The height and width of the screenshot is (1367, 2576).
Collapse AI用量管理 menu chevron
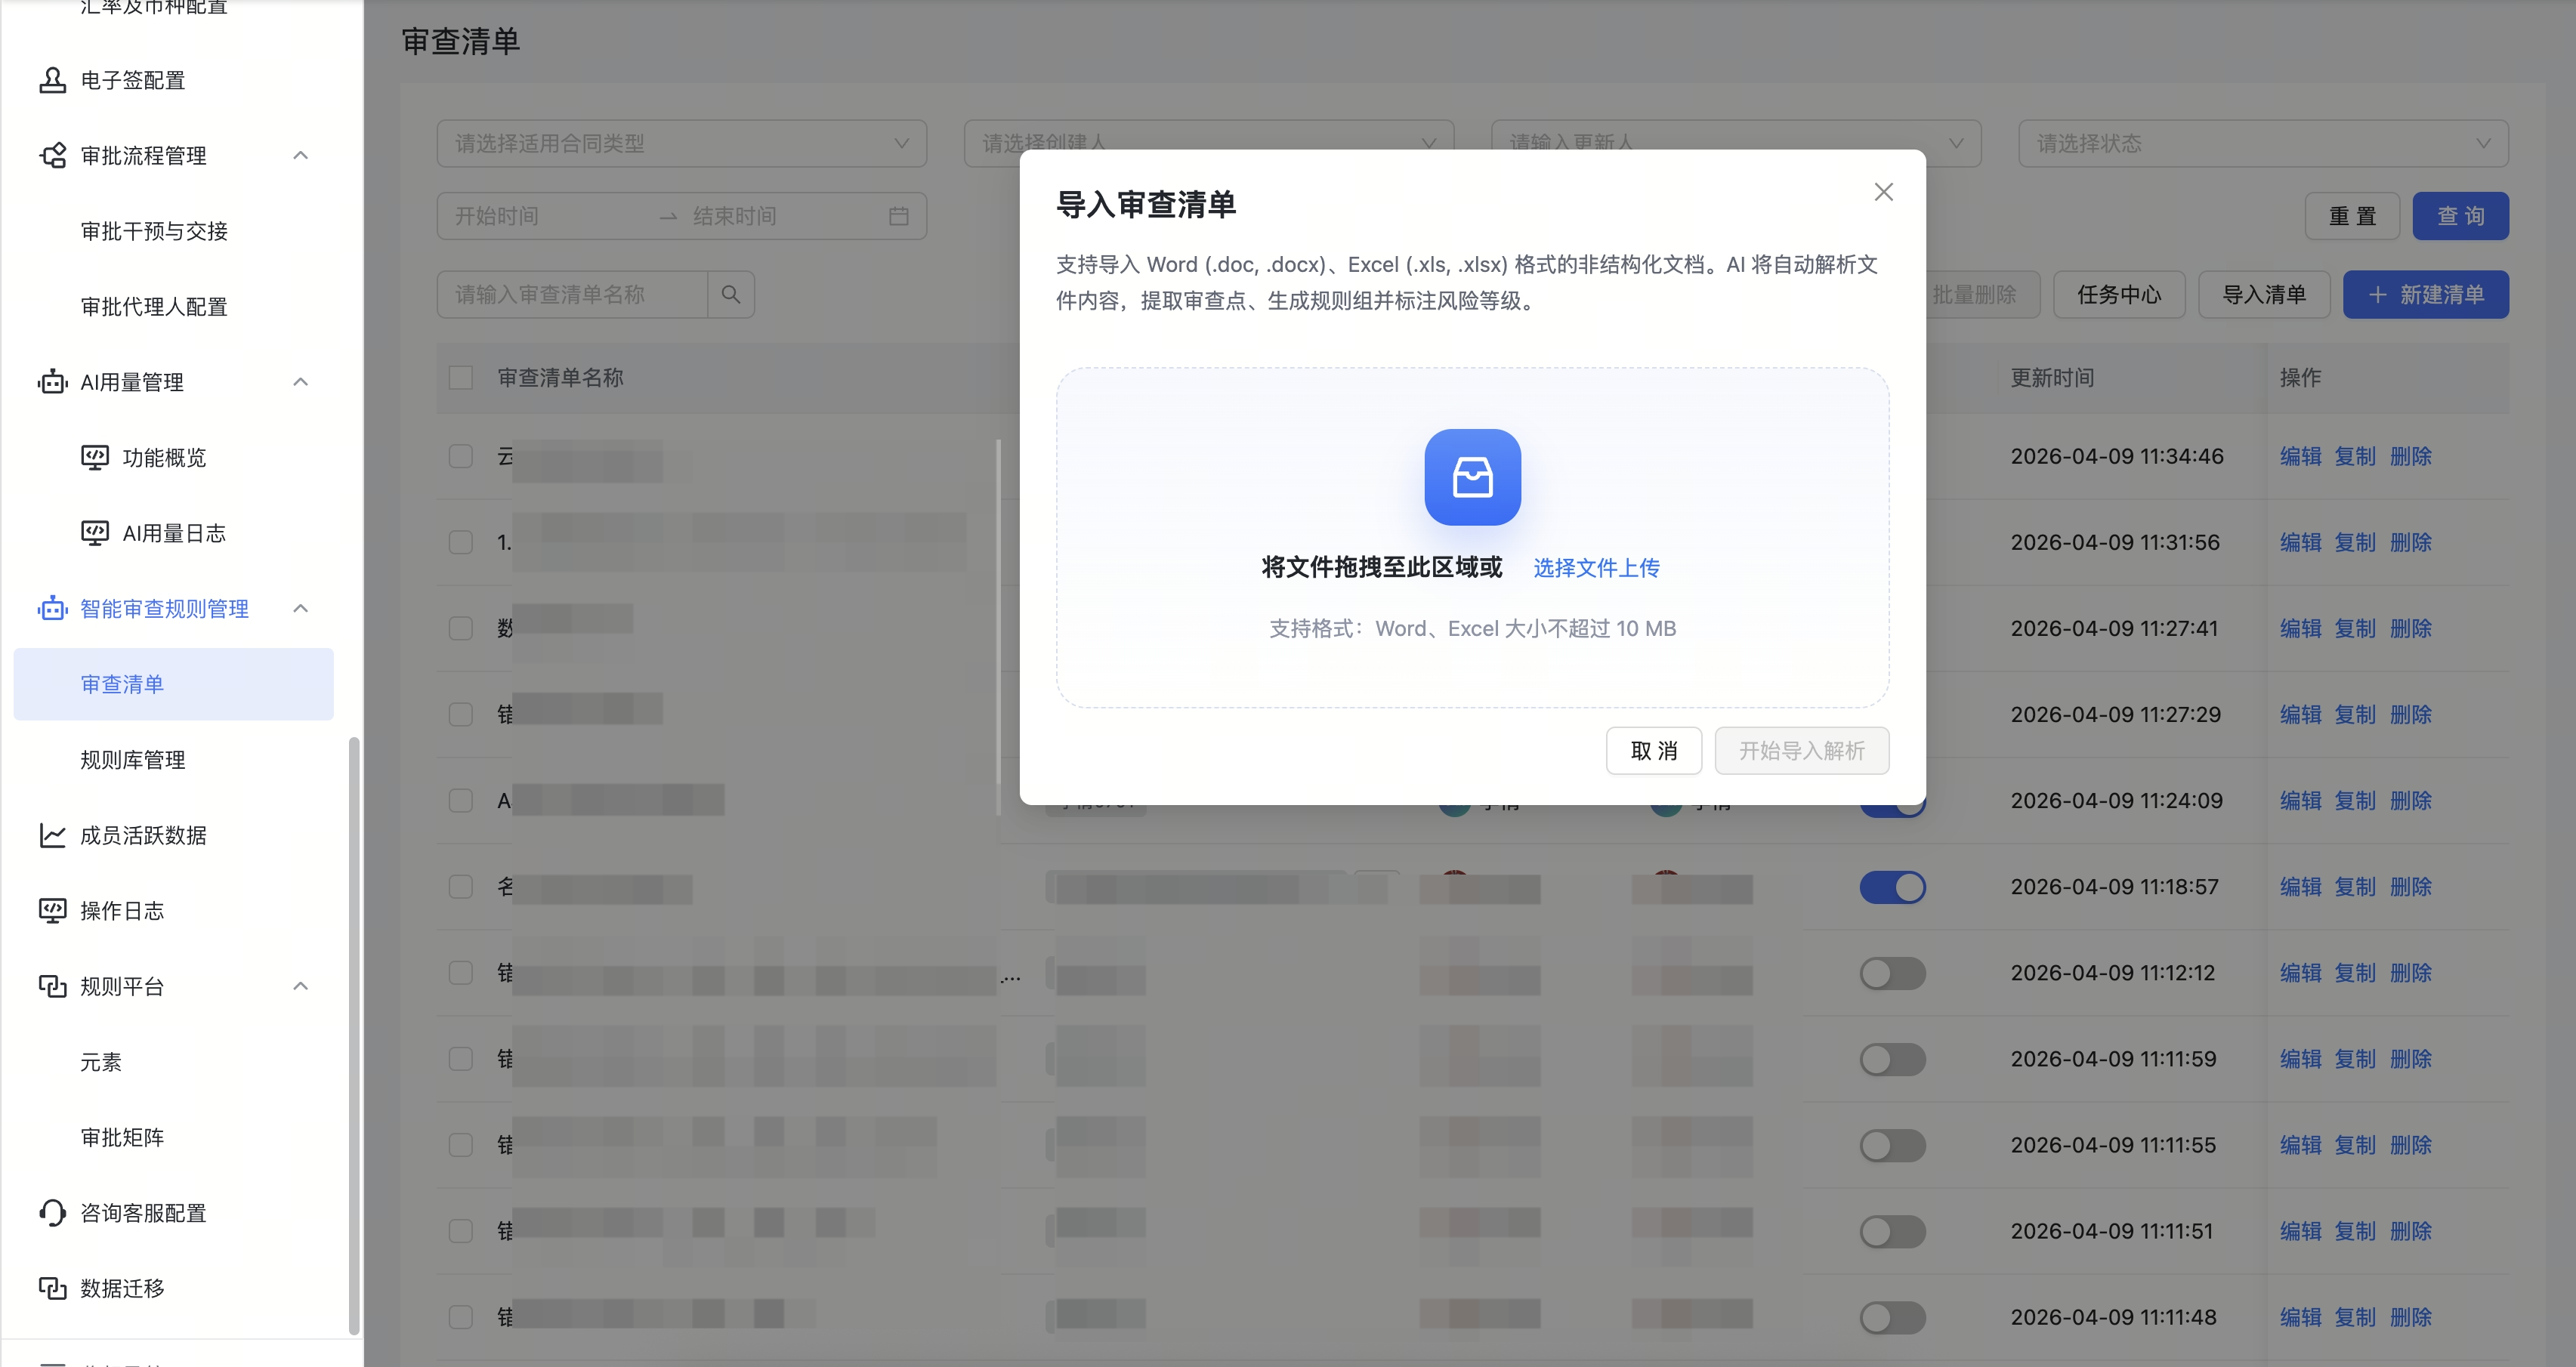pyautogui.click(x=300, y=382)
